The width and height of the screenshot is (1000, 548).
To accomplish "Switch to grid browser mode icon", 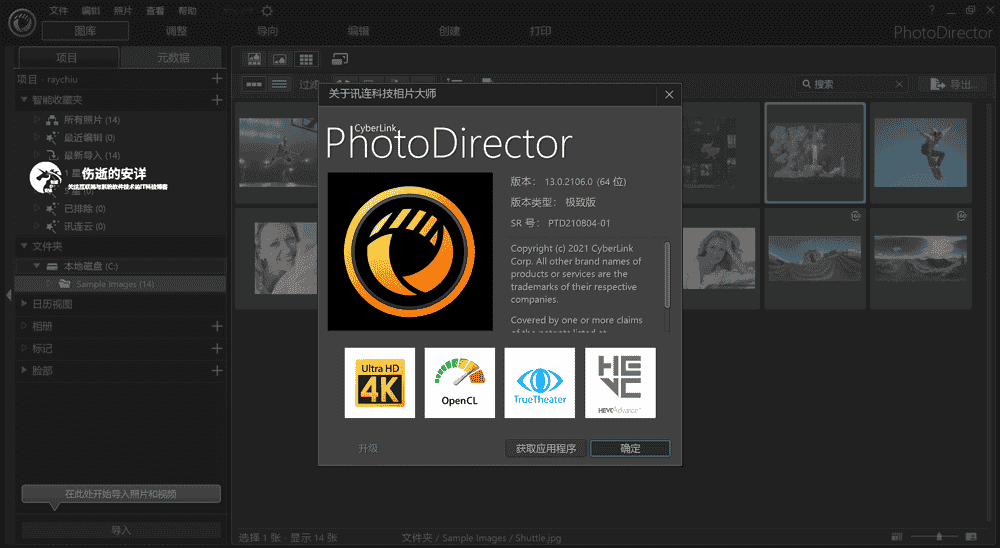I will [306, 59].
